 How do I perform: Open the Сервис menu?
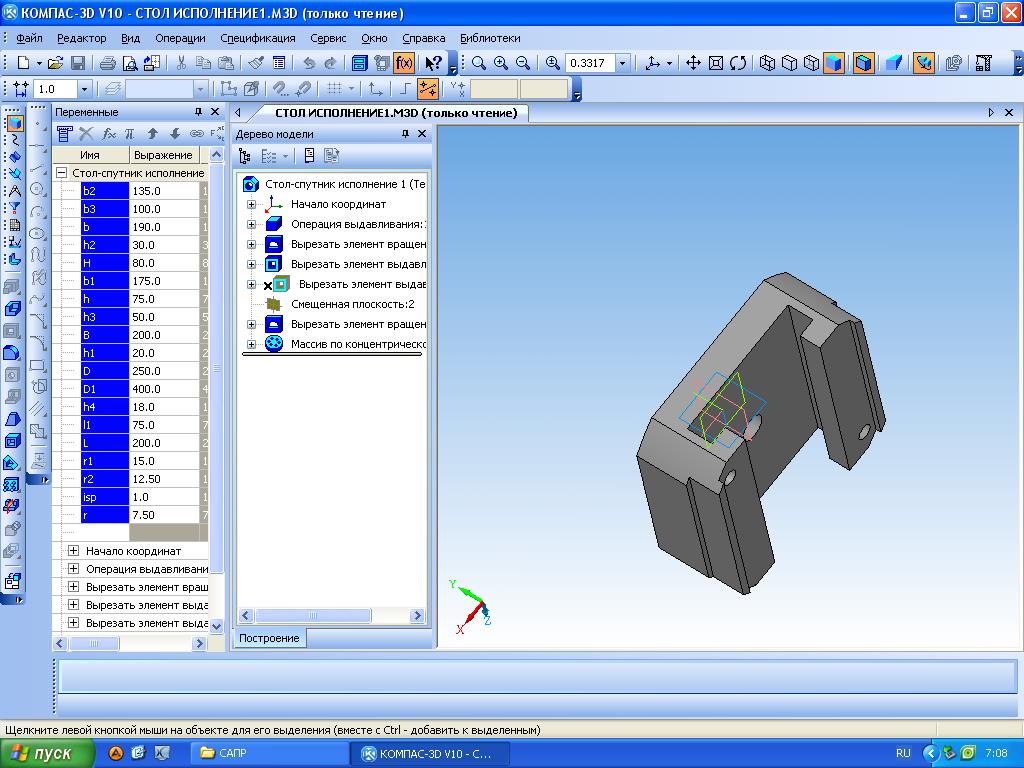point(328,38)
